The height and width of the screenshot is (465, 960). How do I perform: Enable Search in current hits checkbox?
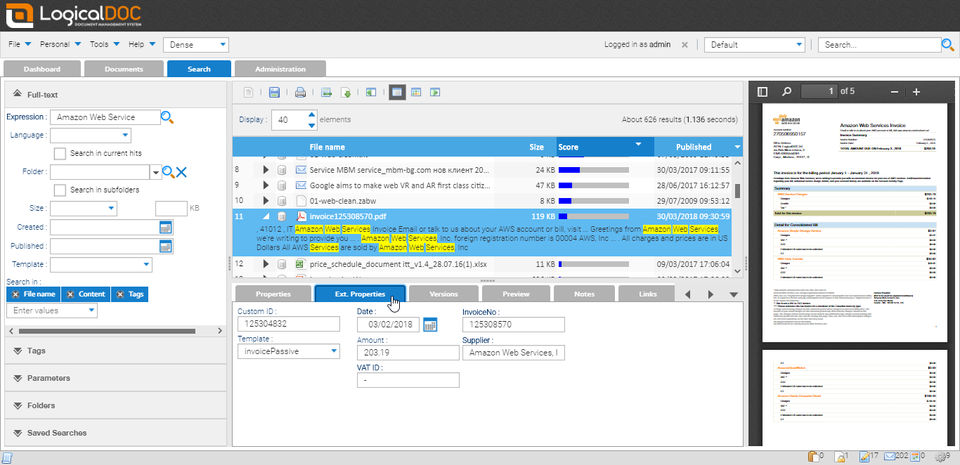60,153
